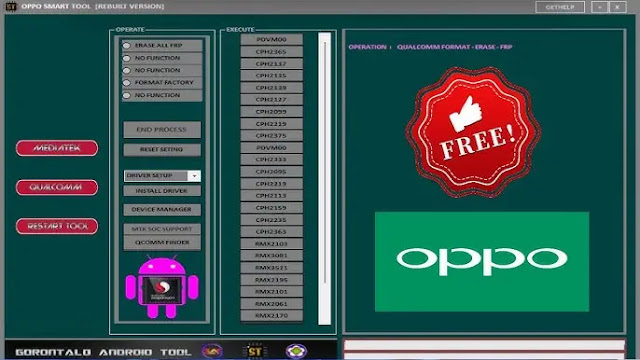Open the GETHELP button in the title bar
This screenshot has width=640, height=360.
(x=560, y=7)
